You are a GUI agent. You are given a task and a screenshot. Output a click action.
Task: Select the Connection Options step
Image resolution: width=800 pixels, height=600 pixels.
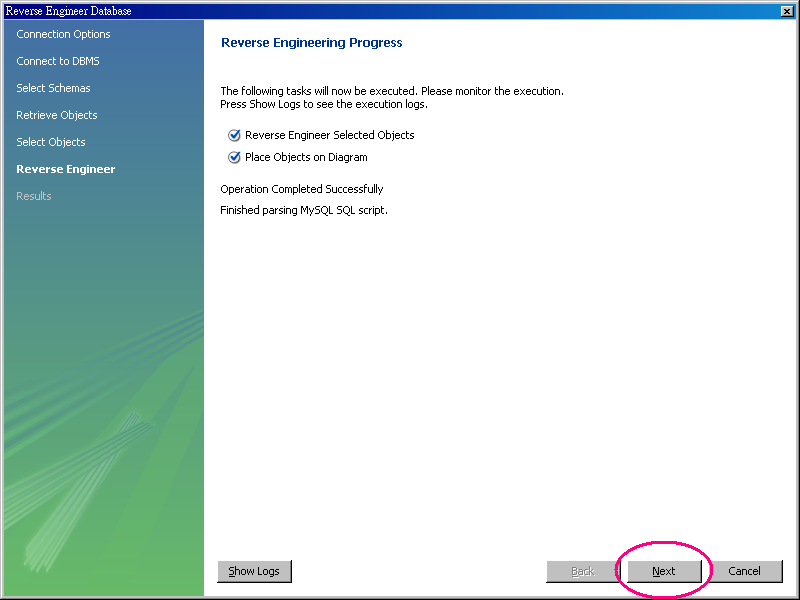click(63, 34)
